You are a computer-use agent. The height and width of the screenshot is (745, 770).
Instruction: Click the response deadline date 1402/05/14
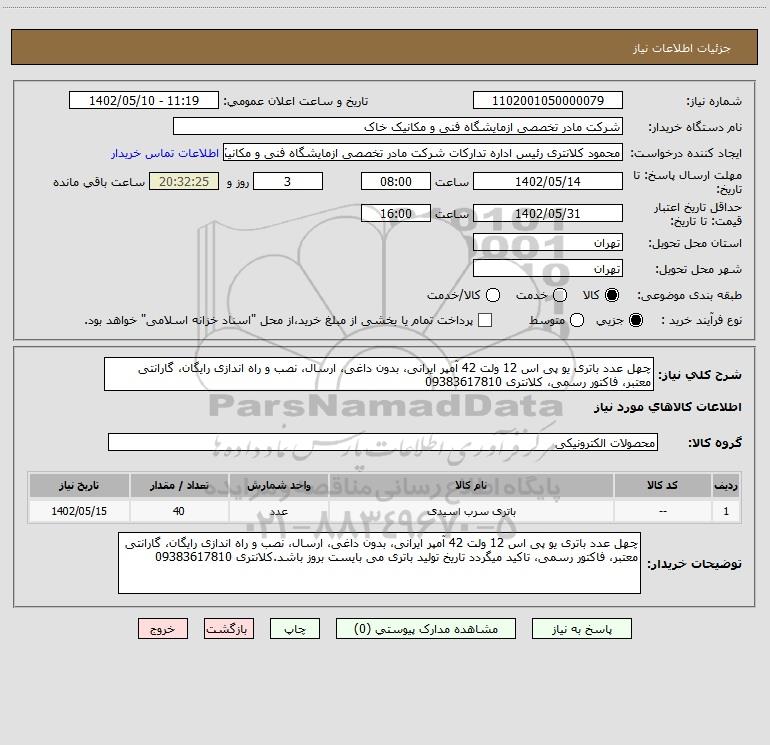click(x=548, y=181)
